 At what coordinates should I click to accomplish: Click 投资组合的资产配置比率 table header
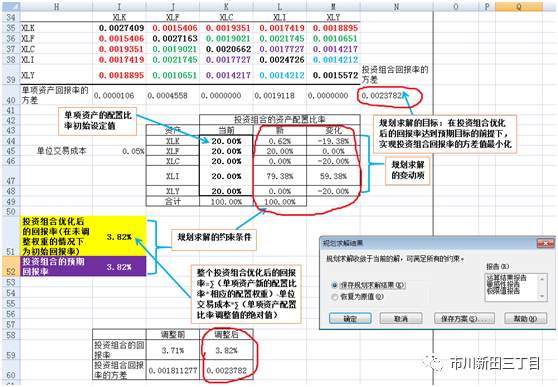point(279,119)
